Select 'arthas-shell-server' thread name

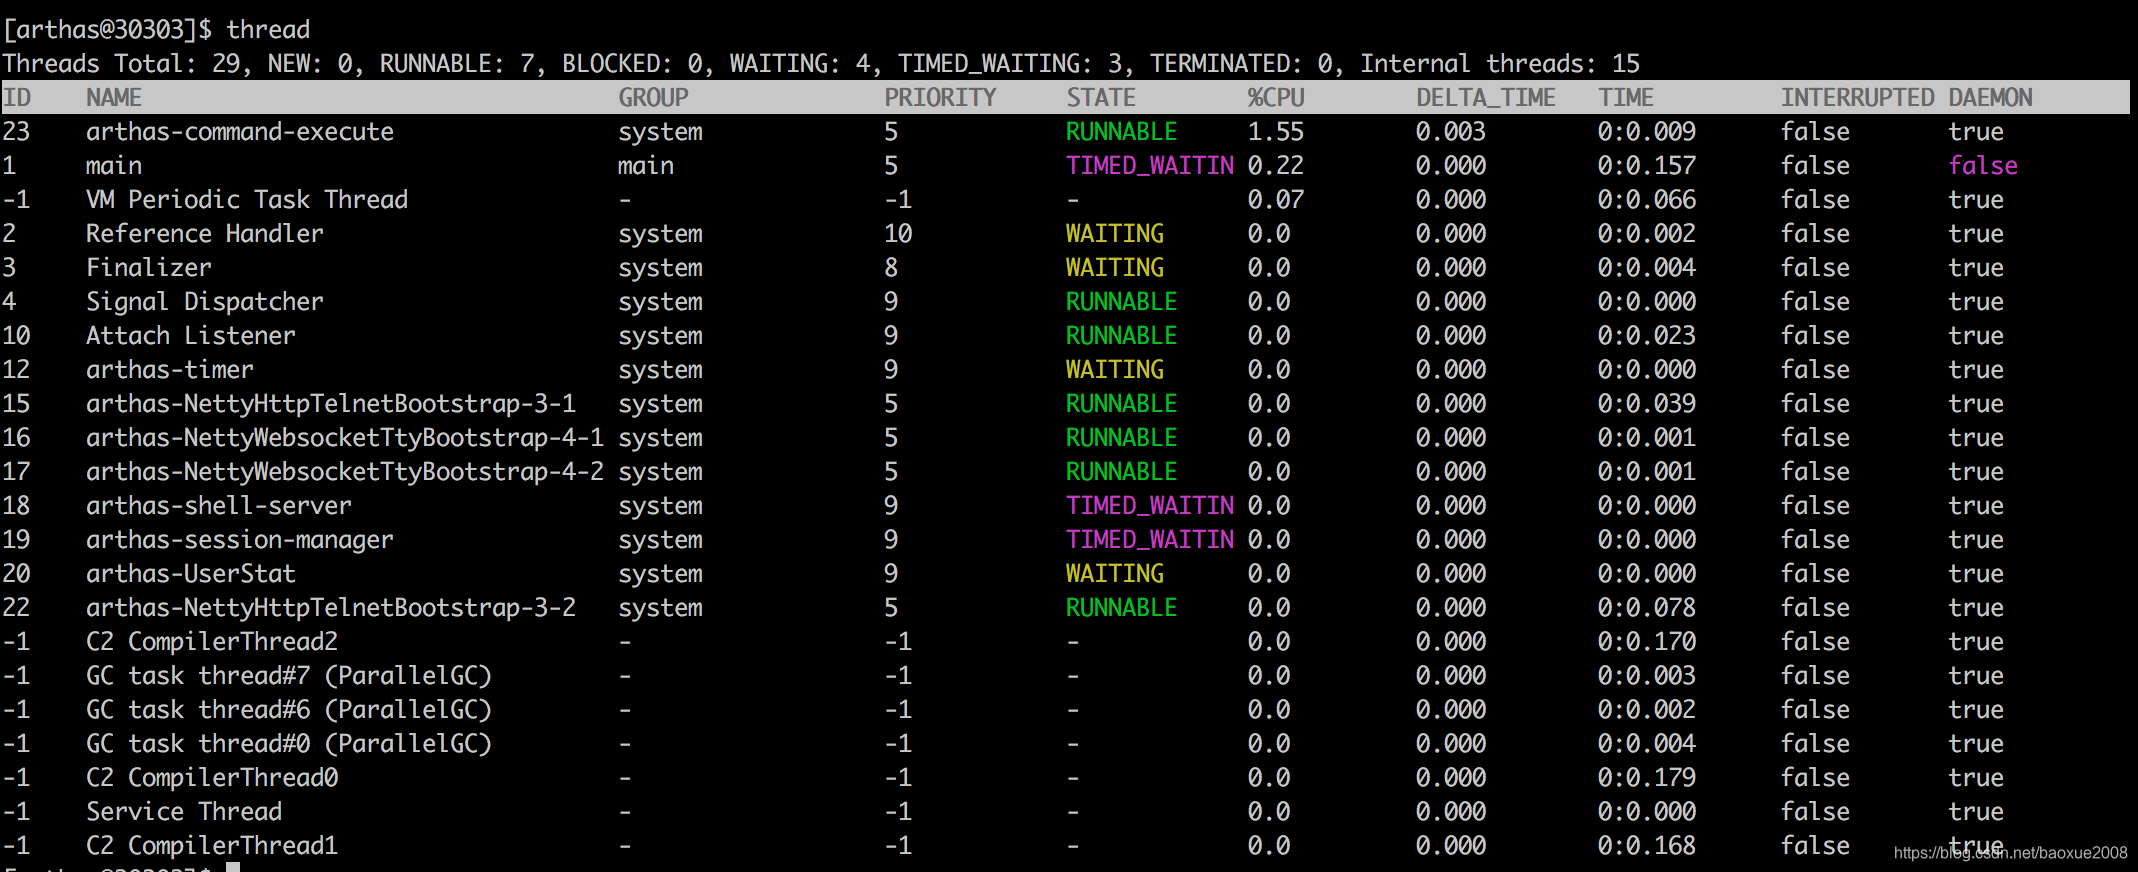219,505
